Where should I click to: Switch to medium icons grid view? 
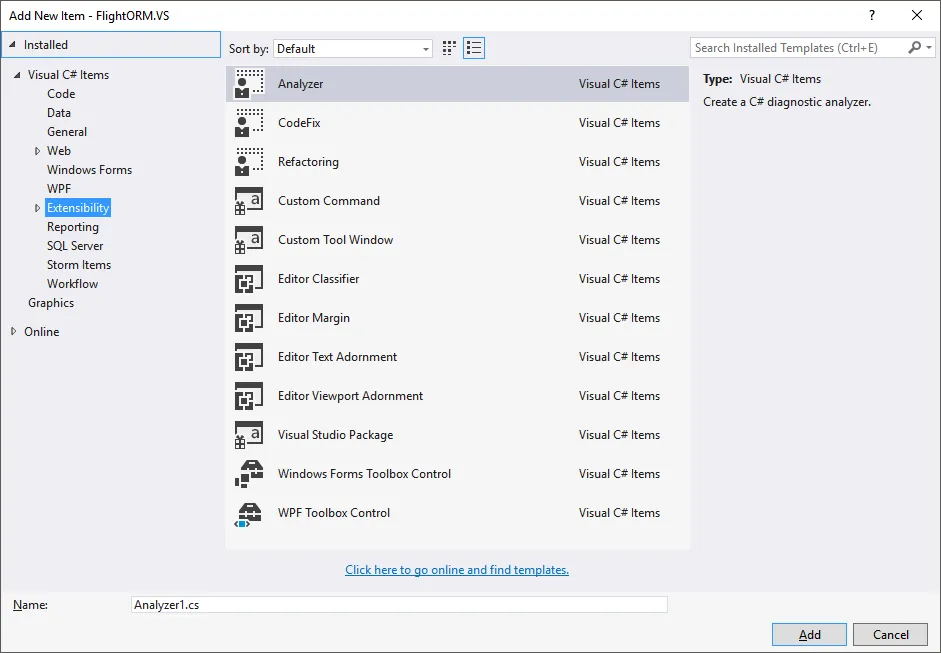click(x=449, y=48)
